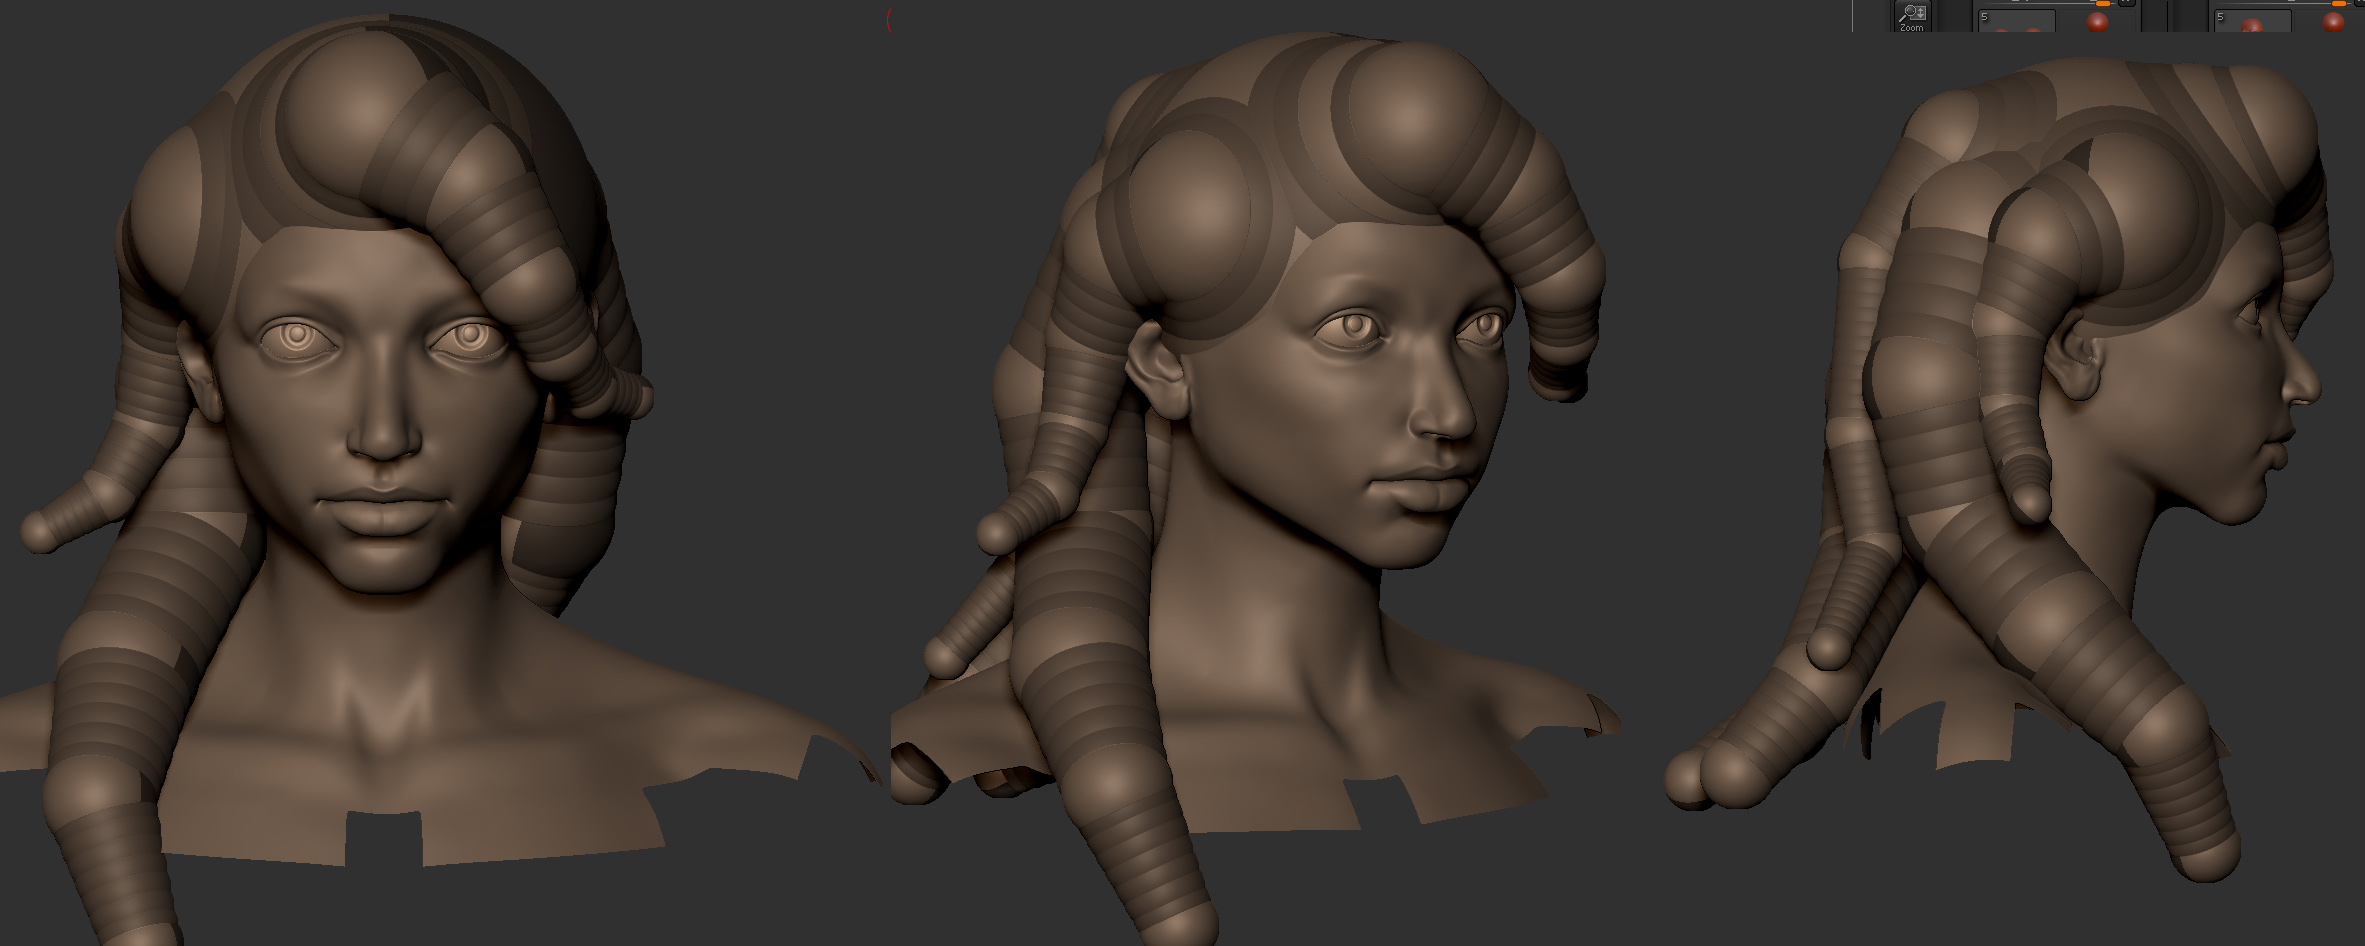This screenshot has width=2365, height=946.
Task: Pick the red sphere beside the red head thumbnail
Action: (2333, 23)
